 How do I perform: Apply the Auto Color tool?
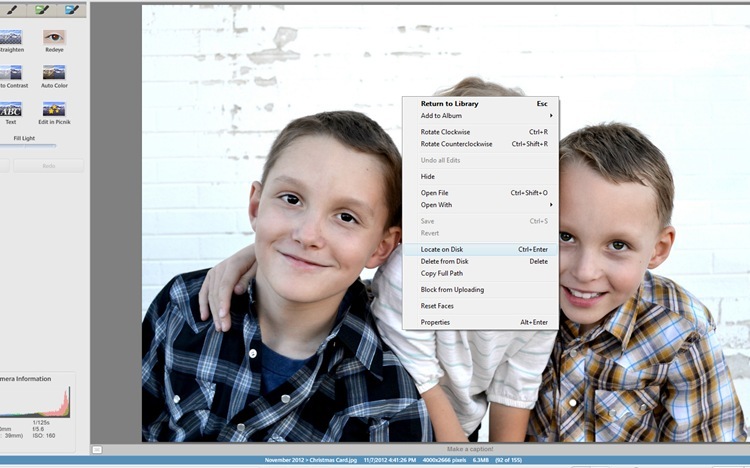tap(54, 73)
